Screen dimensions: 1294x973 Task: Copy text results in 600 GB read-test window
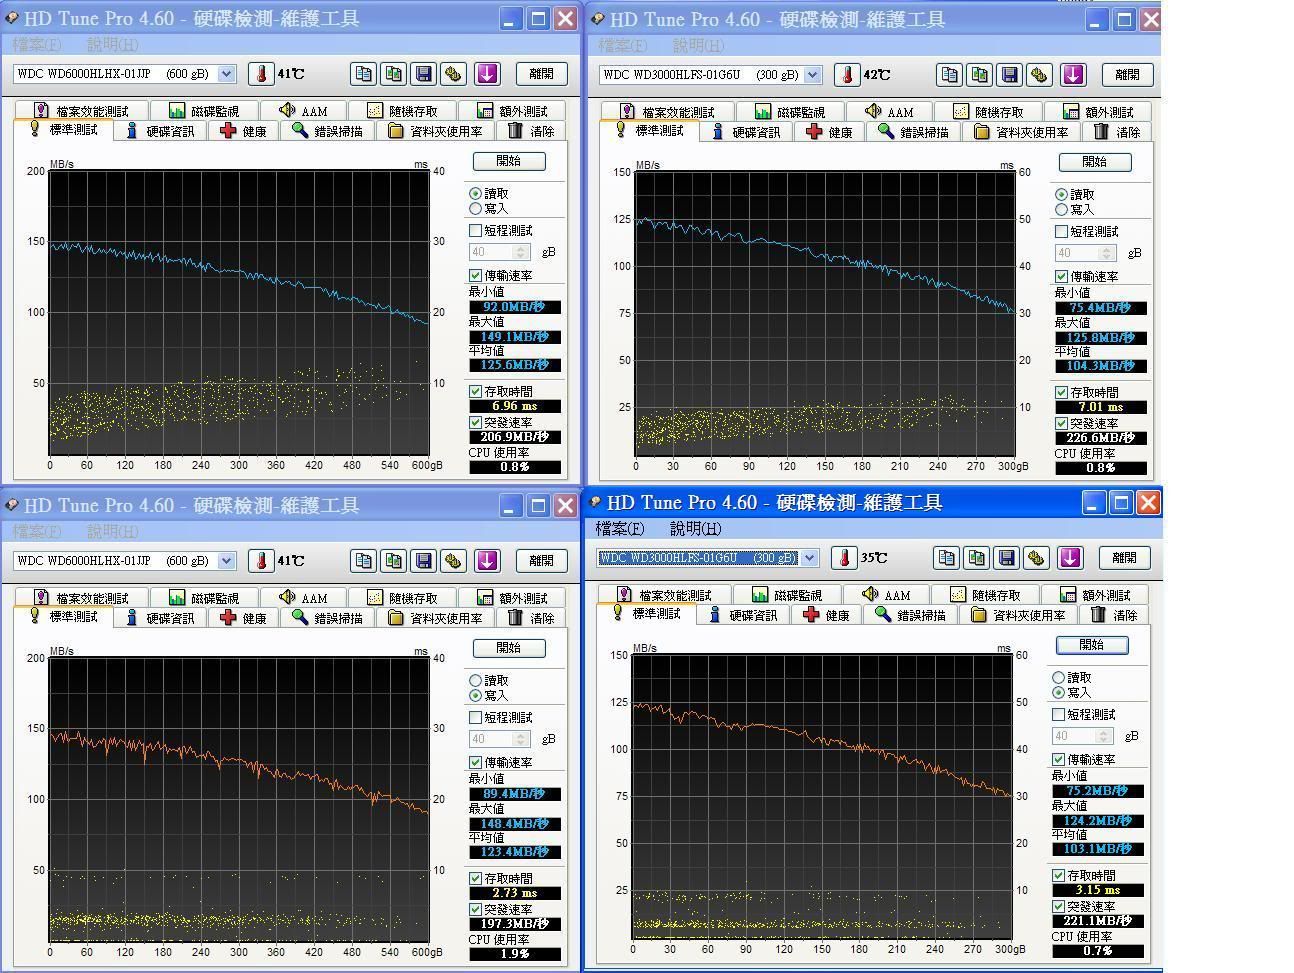tap(364, 73)
